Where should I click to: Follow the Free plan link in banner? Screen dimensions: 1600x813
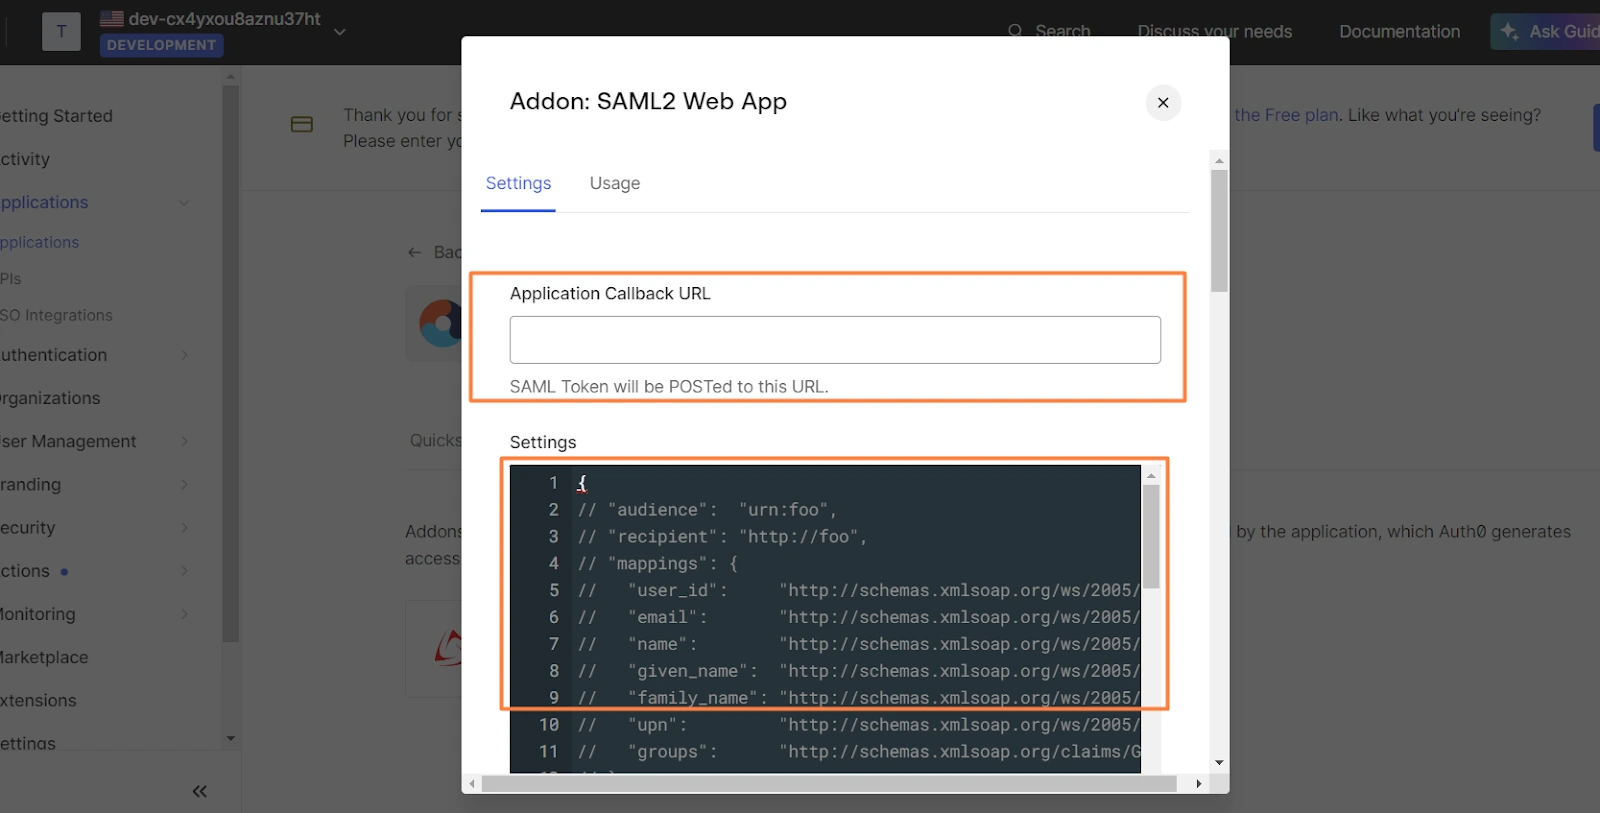1286,115
